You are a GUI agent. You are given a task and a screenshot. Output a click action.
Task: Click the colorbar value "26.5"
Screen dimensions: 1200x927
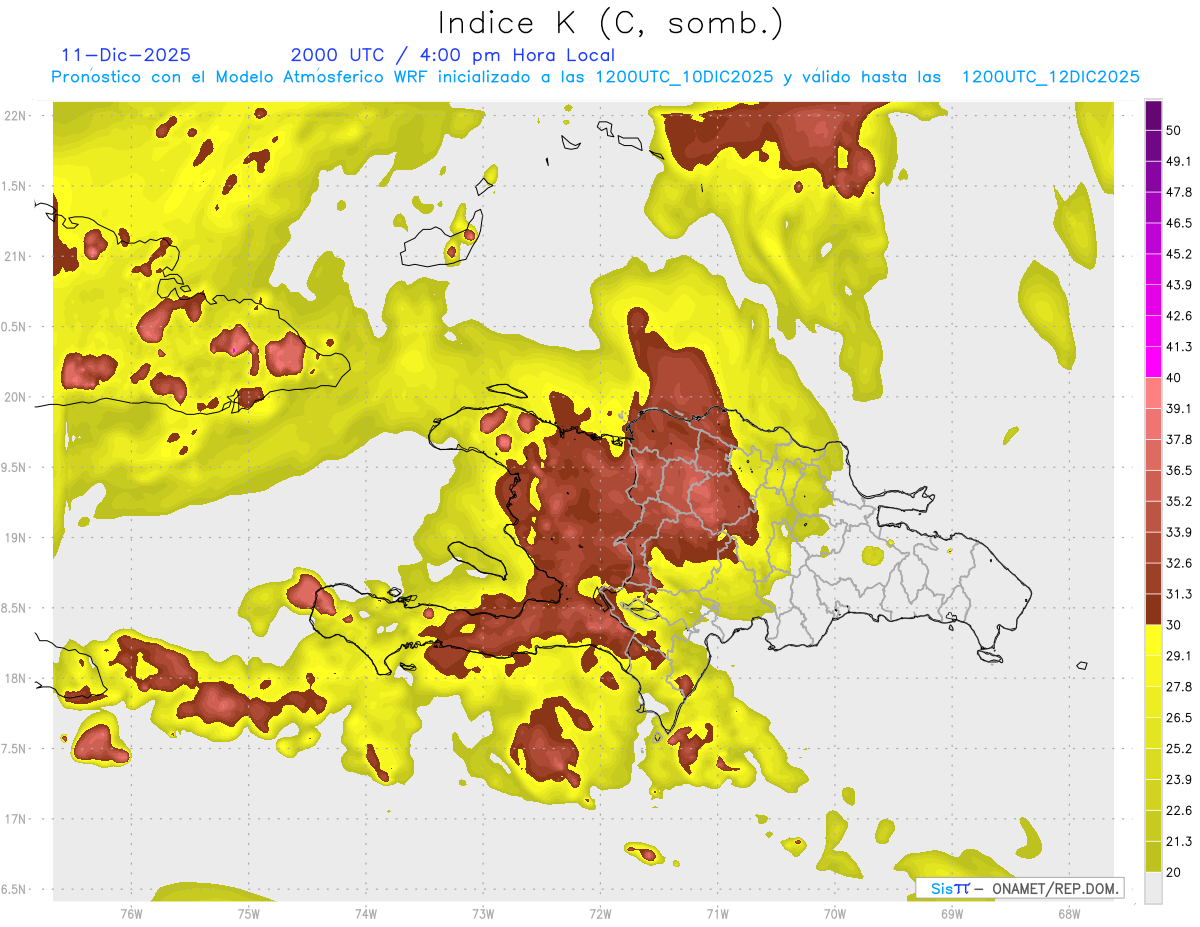coord(1179,718)
